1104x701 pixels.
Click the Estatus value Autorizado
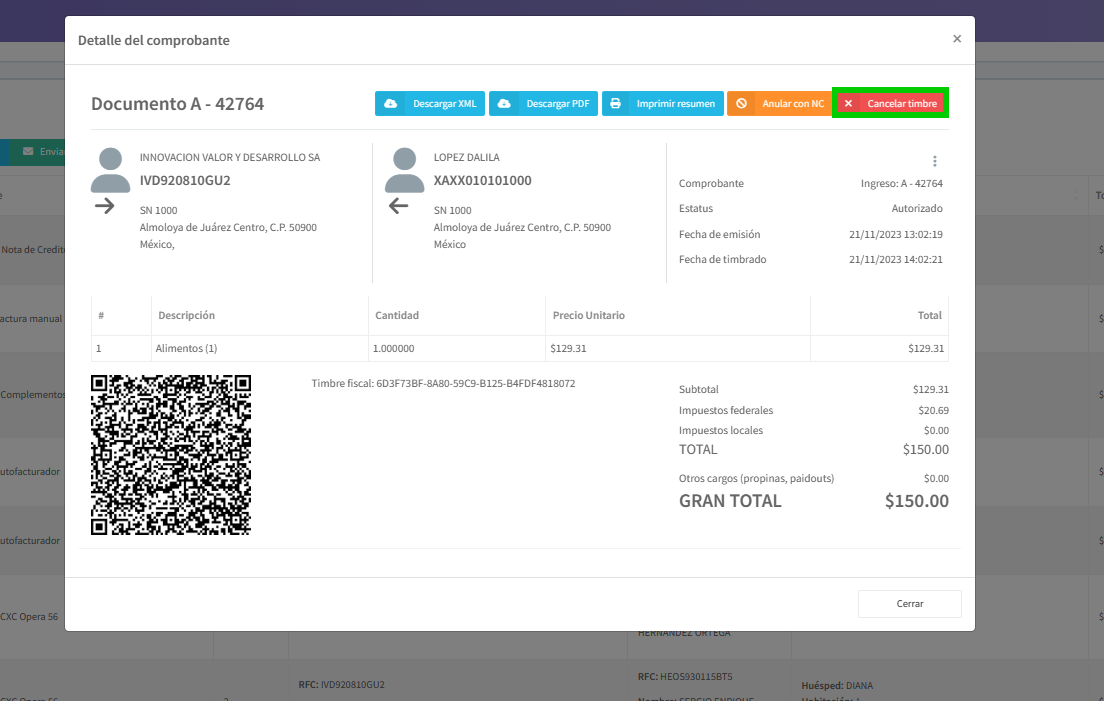[x=917, y=208]
